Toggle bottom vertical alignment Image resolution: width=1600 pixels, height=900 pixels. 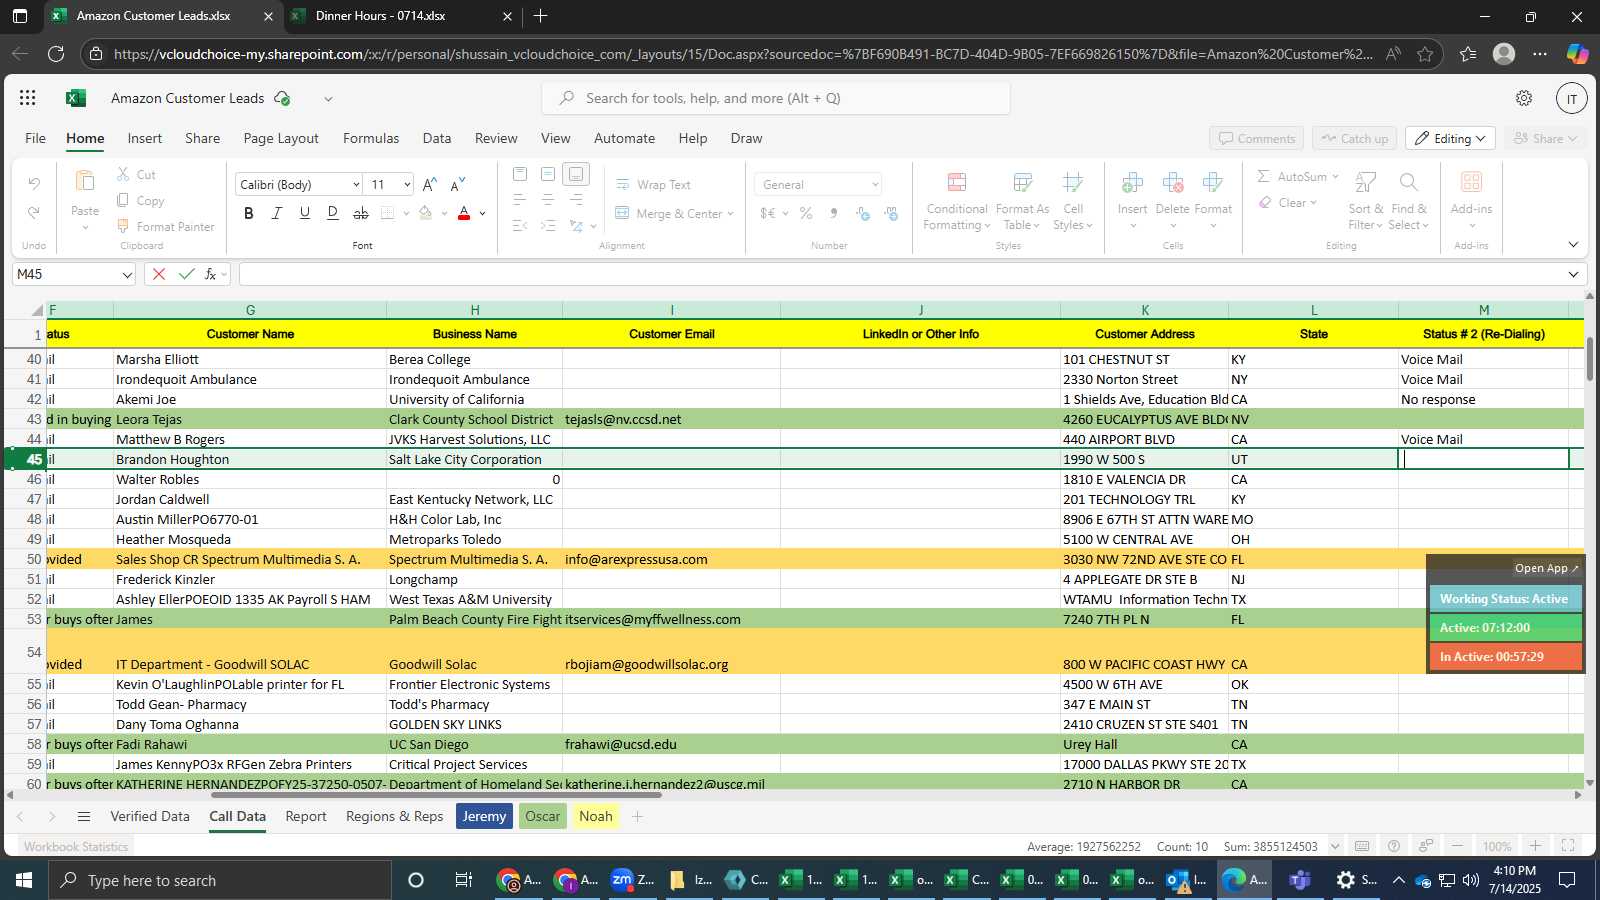click(x=576, y=174)
